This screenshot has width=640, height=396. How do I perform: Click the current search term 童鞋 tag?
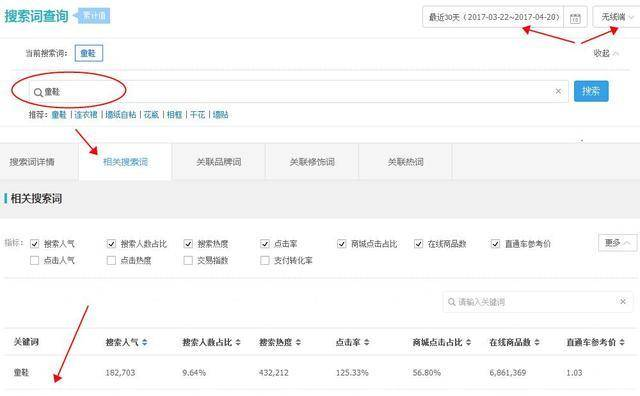89,53
